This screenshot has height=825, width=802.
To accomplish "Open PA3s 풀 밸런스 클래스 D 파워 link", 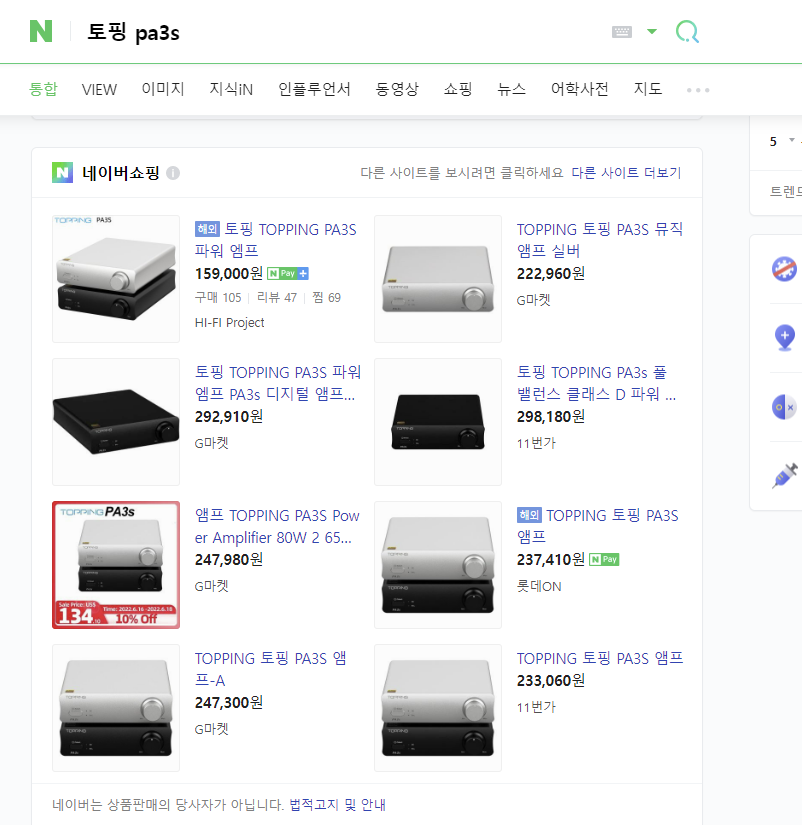I will 596,383.
